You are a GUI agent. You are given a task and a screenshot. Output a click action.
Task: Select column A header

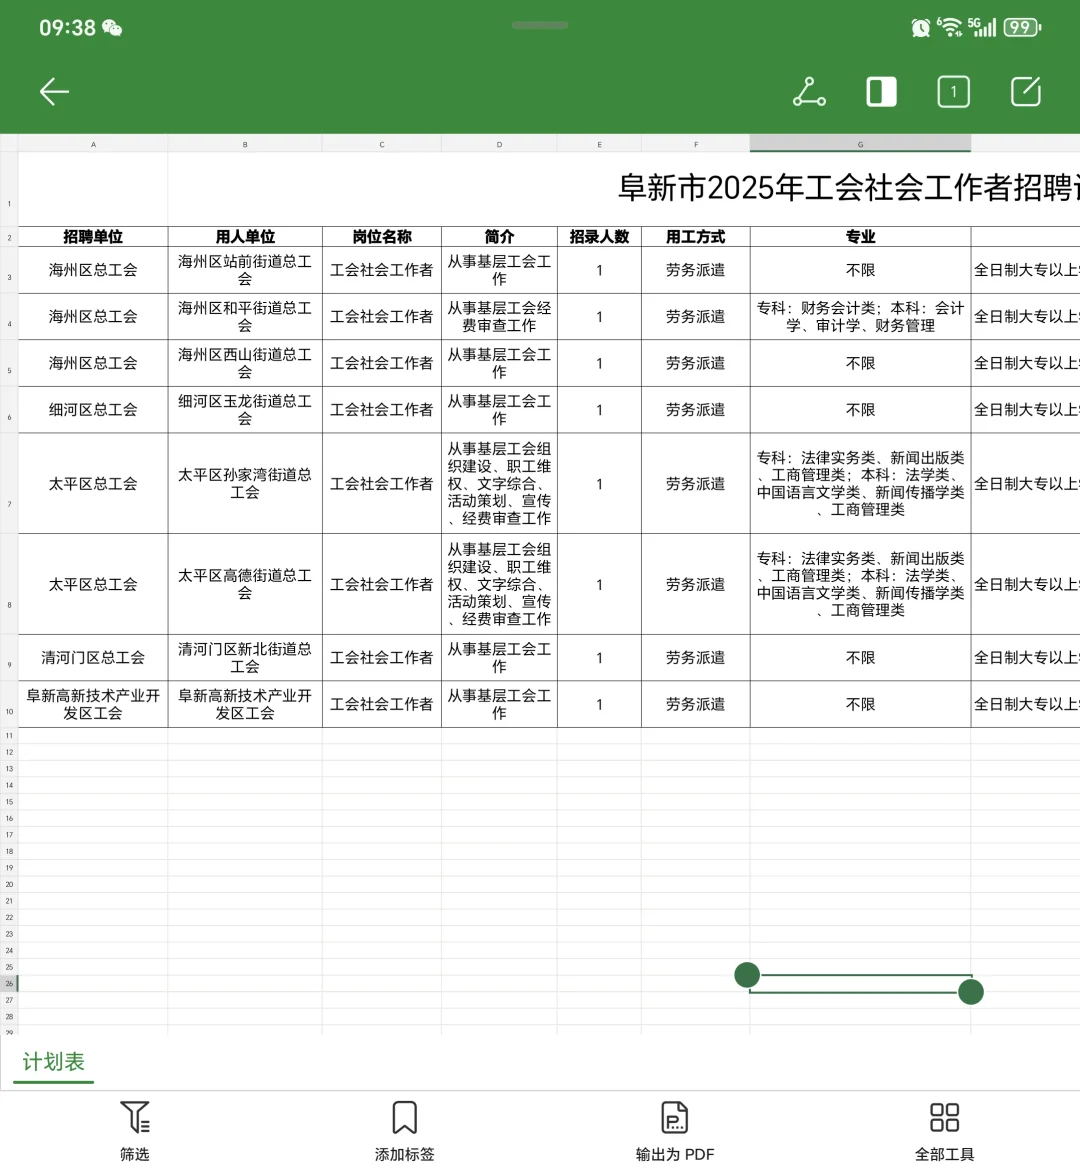click(94, 144)
